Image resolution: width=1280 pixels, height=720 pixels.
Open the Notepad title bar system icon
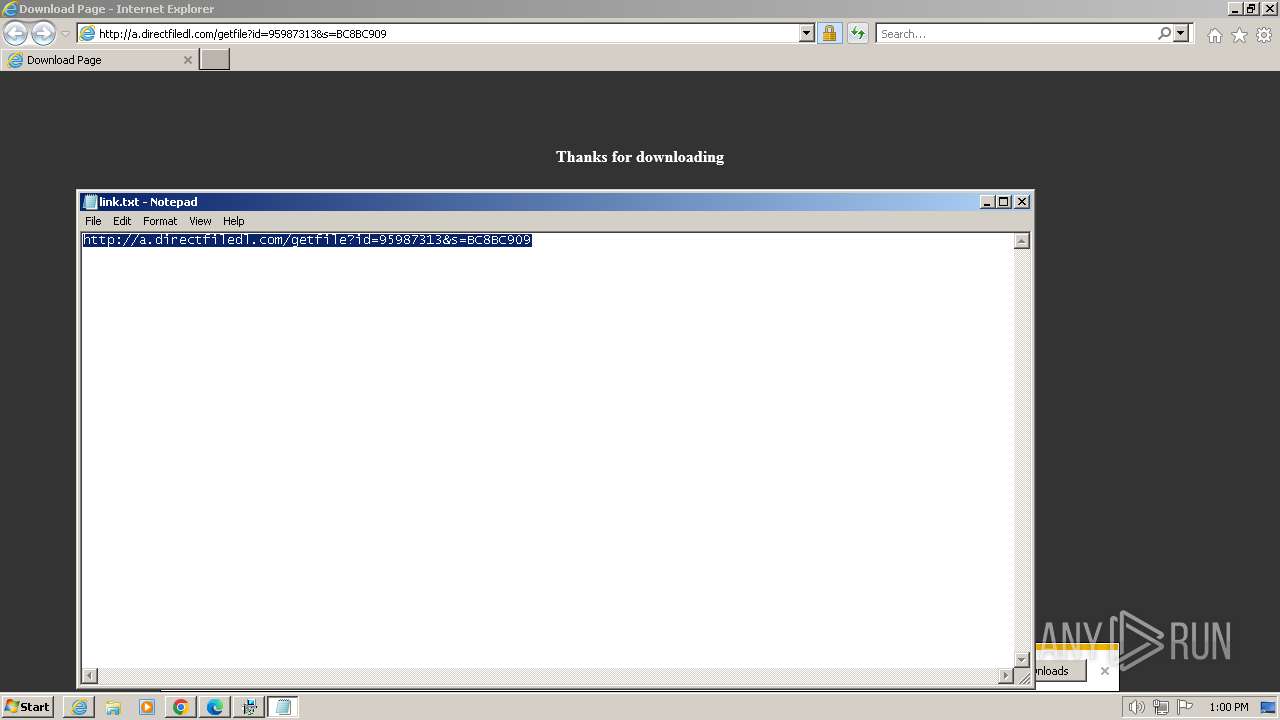[x=90, y=202]
